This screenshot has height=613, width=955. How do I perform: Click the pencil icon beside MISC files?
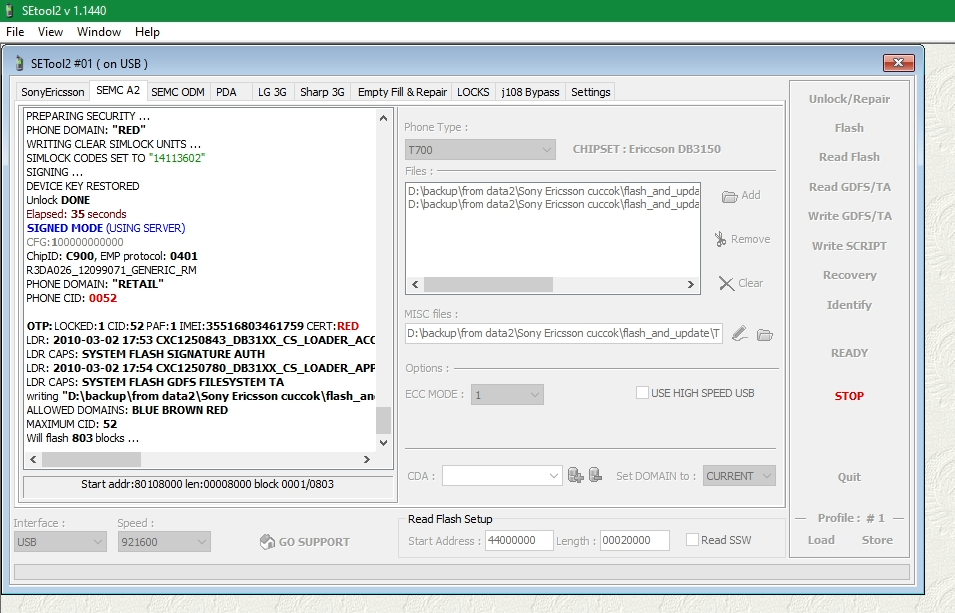click(x=739, y=334)
